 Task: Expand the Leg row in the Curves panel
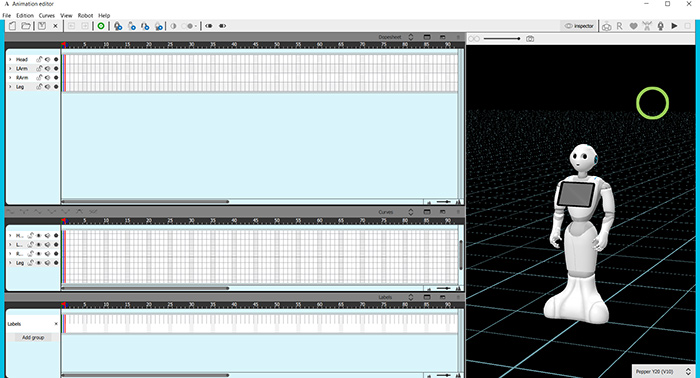click(10, 262)
